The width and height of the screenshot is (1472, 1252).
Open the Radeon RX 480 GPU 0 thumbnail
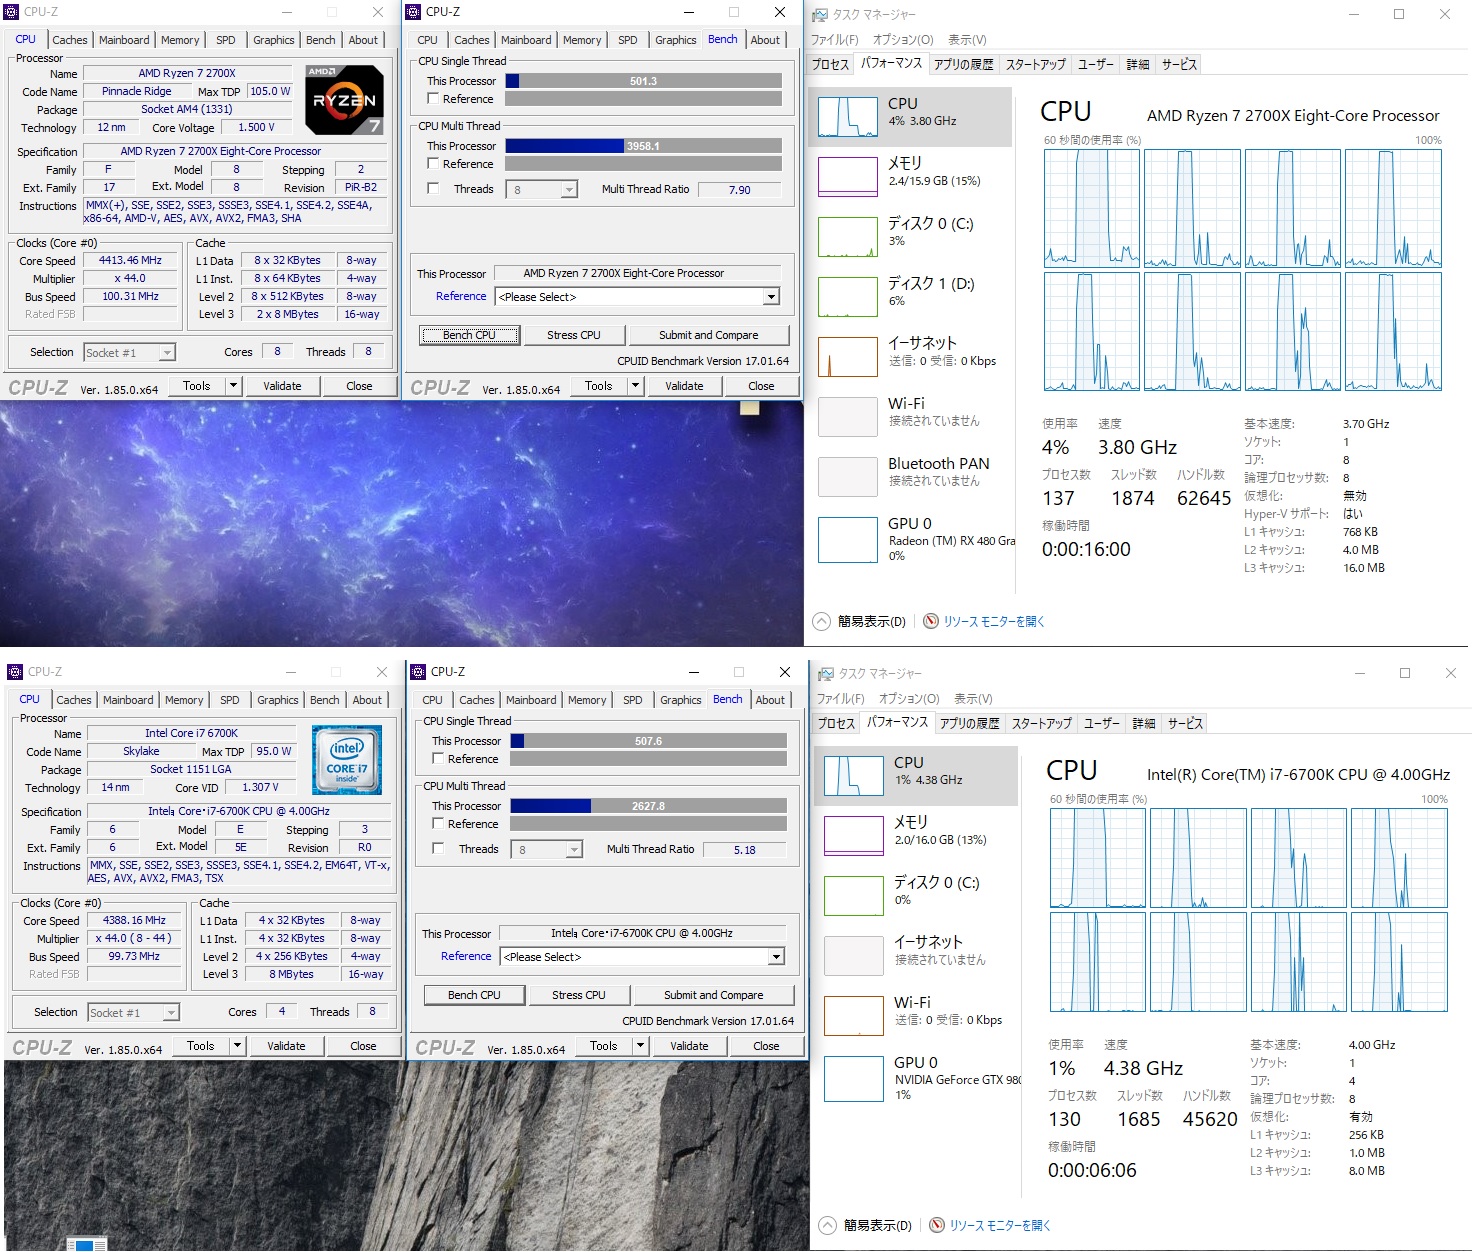(x=847, y=540)
